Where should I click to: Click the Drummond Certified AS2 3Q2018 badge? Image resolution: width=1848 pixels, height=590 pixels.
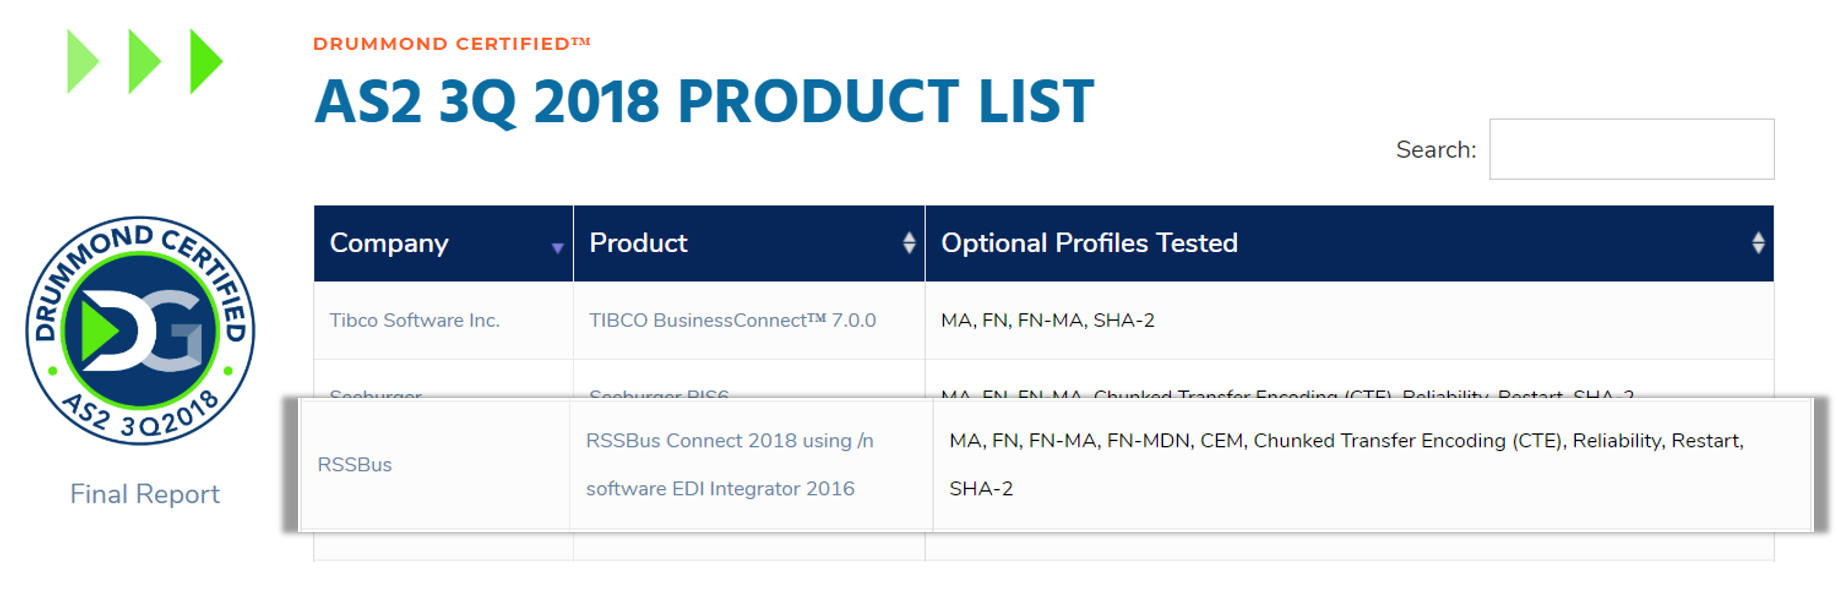140,331
